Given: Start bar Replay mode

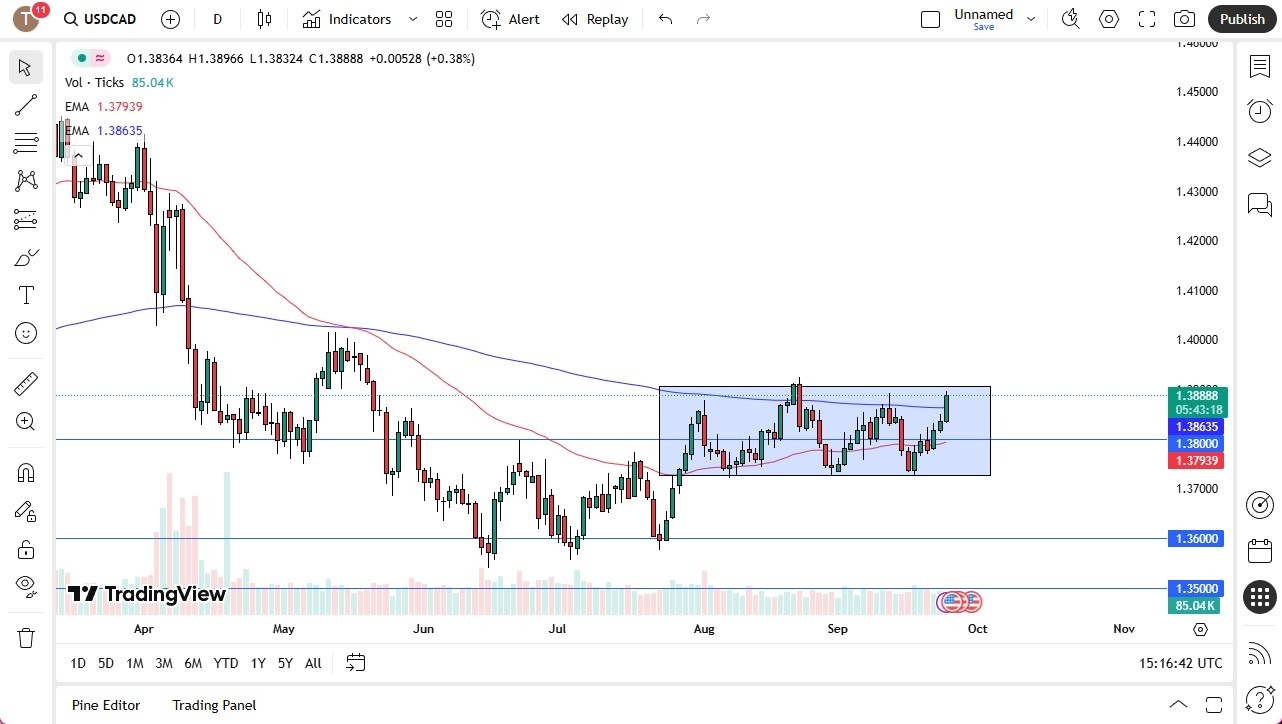Looking at the screenshot, I should point(595,18).
